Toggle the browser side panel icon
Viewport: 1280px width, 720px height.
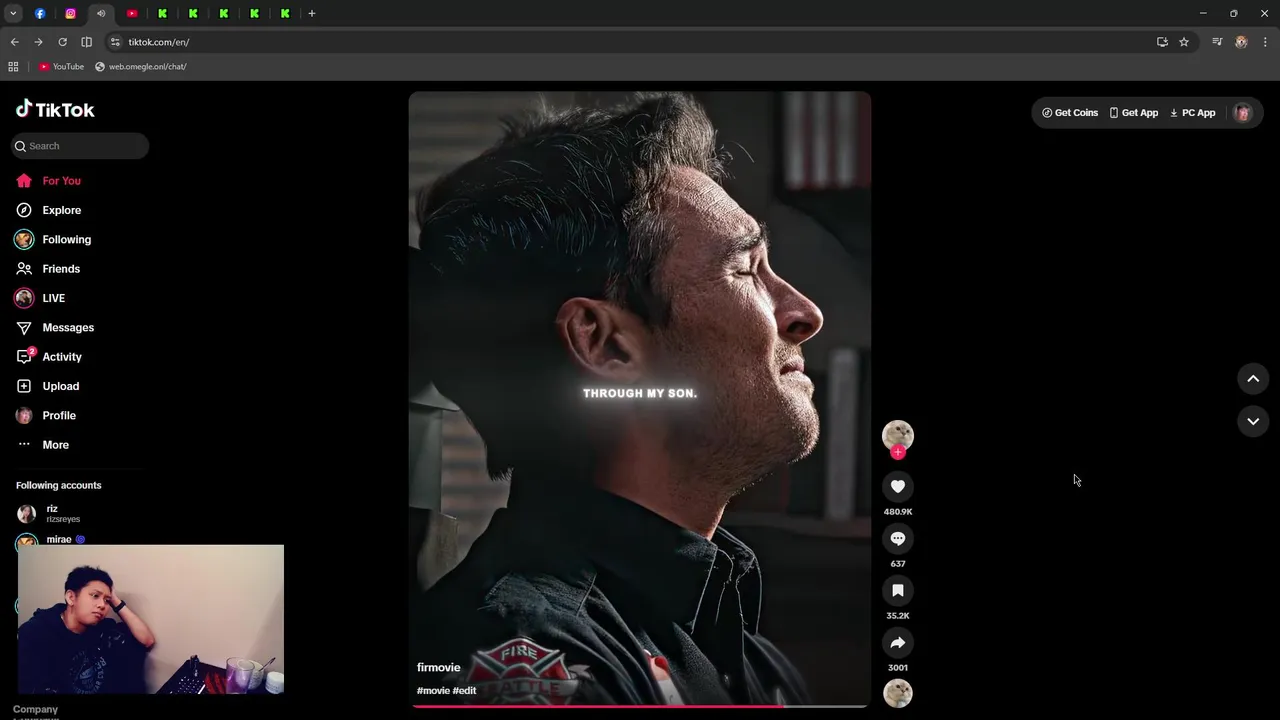pos(86,42)
